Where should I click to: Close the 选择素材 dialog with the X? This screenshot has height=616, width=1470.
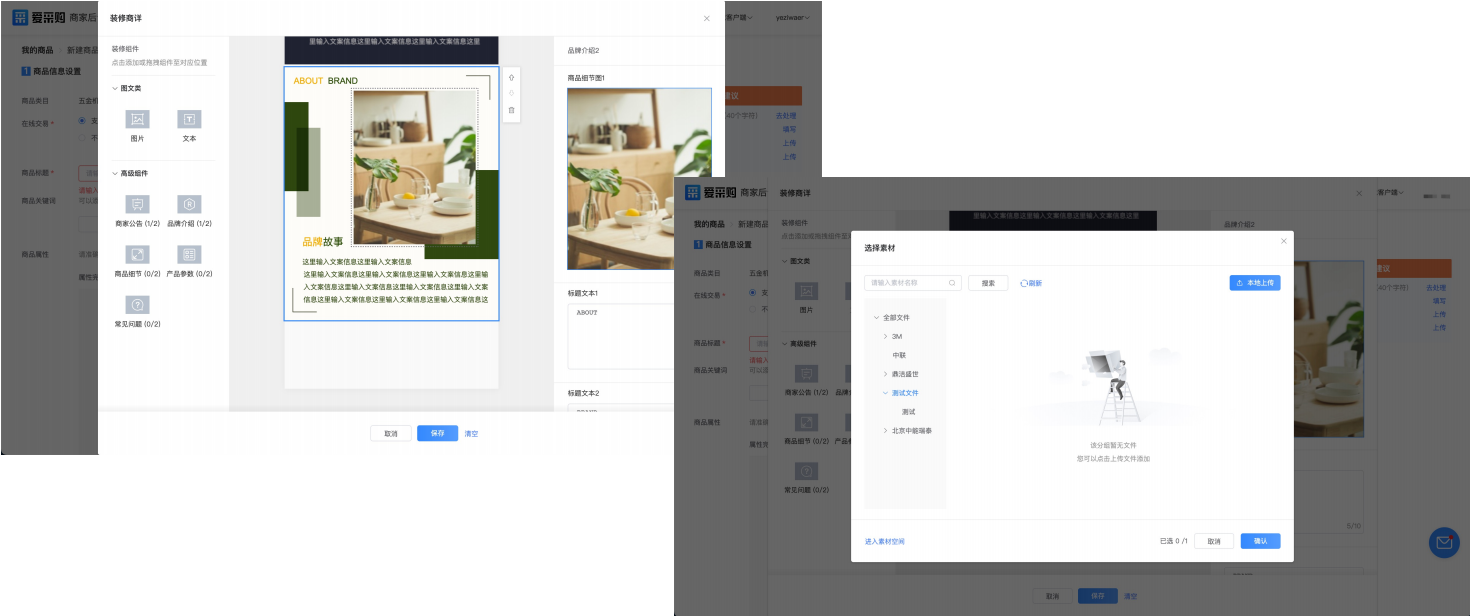coord(1284,241)
